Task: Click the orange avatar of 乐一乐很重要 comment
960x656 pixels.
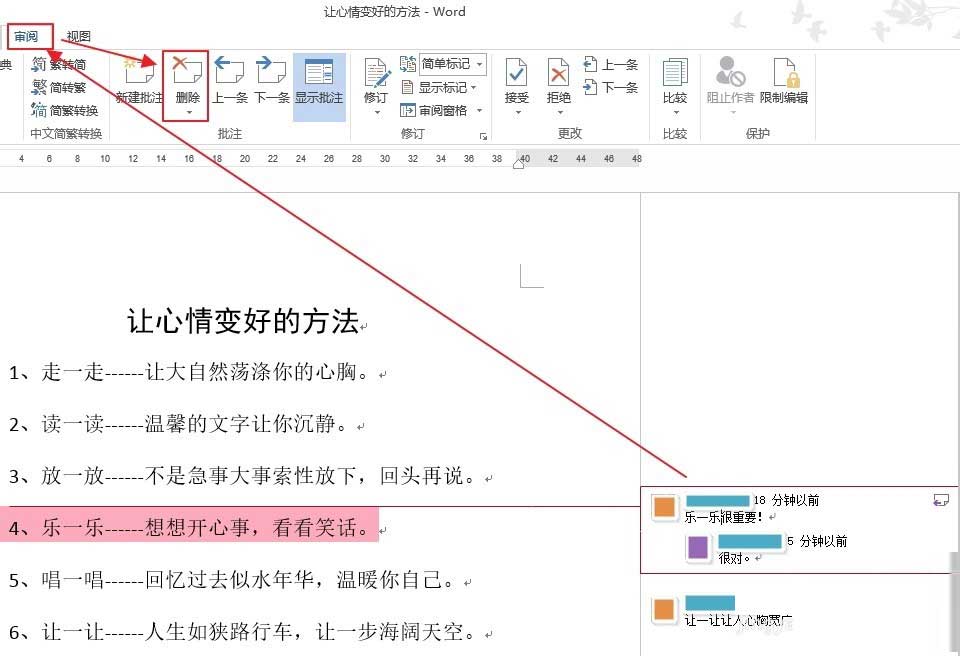Action: 664,507
